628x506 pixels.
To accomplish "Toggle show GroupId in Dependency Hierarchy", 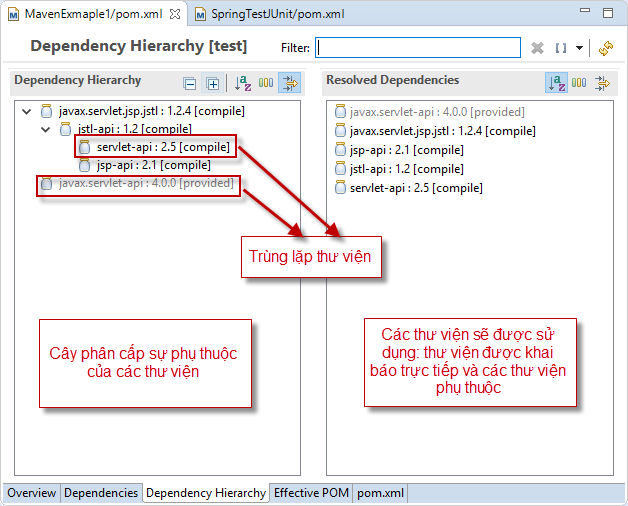I will (x=266, y=83).
